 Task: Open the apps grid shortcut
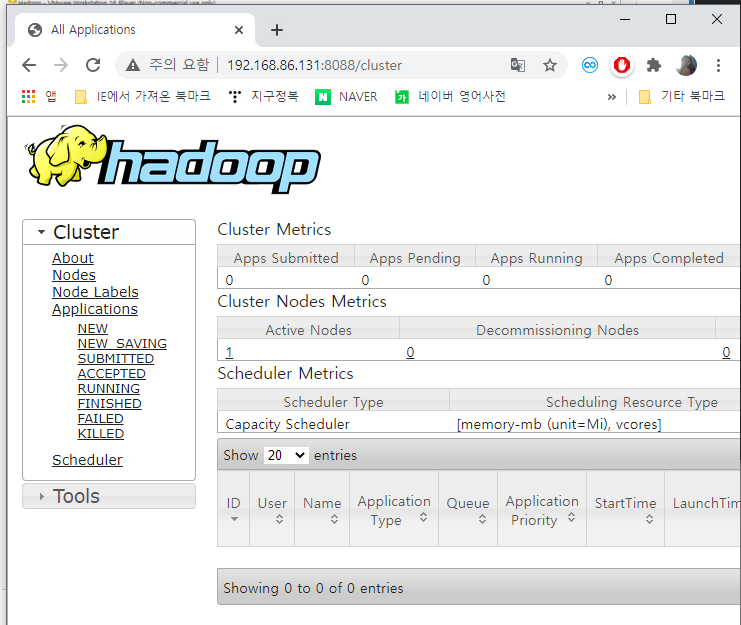coord(39,97)
